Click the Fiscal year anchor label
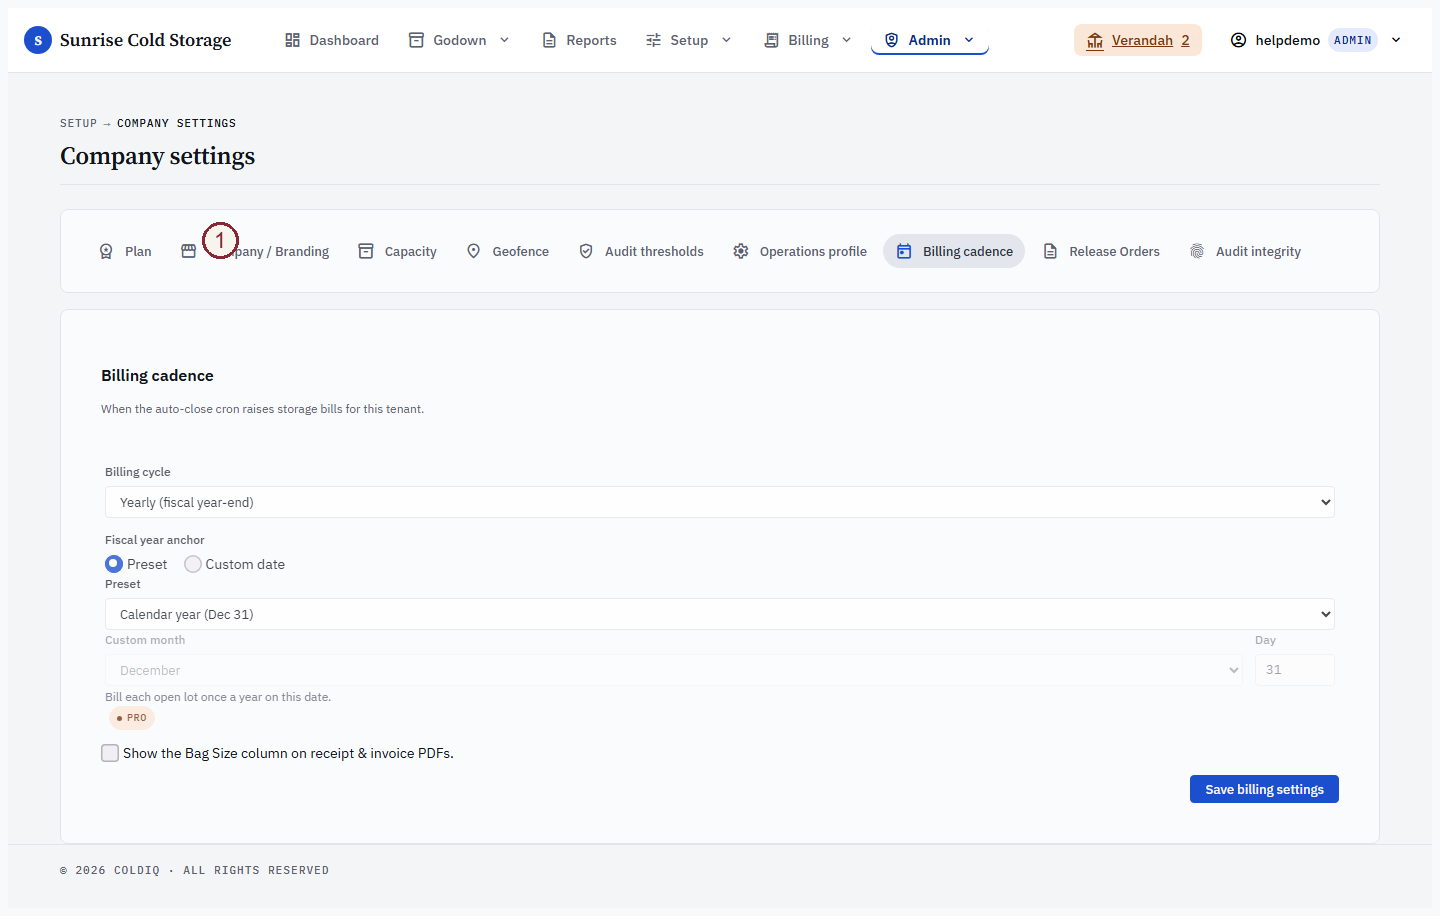This screenshot has width=1440, height=916. [x=154, y=540]
